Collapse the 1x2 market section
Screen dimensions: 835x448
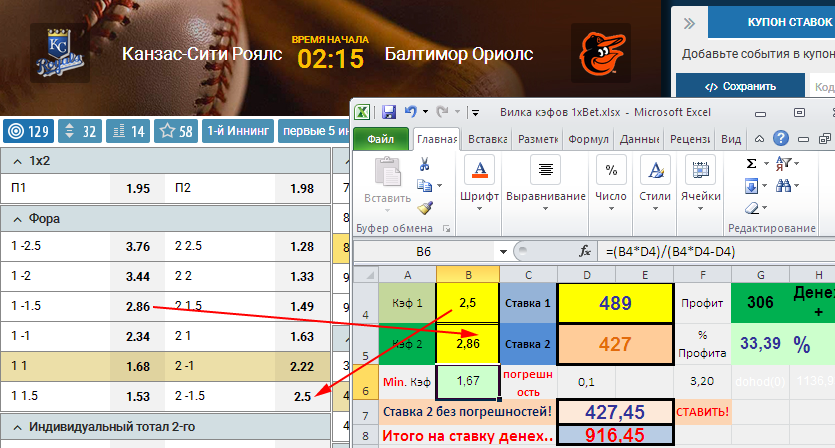18,161
